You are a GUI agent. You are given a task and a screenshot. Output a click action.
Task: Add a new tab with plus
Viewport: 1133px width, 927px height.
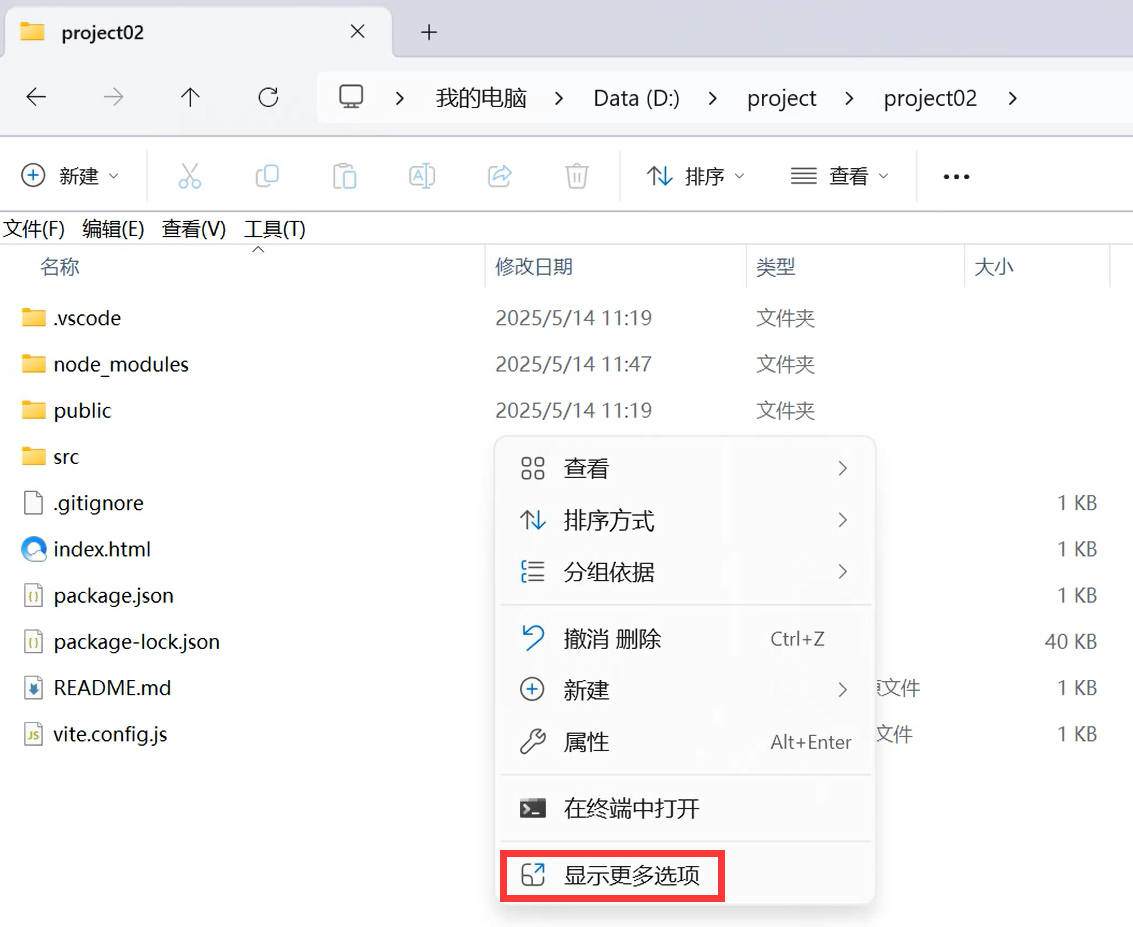pyautogui.click(x=428, y=32)
